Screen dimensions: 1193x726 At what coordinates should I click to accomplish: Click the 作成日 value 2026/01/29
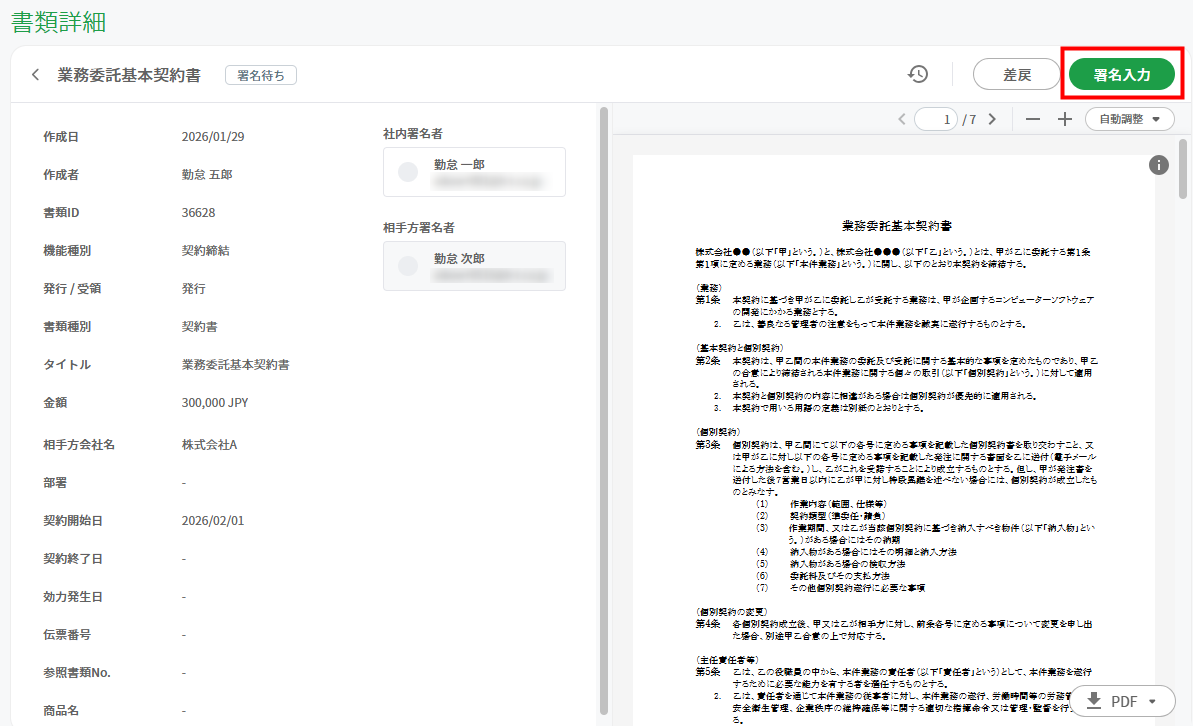pos(213,137)
